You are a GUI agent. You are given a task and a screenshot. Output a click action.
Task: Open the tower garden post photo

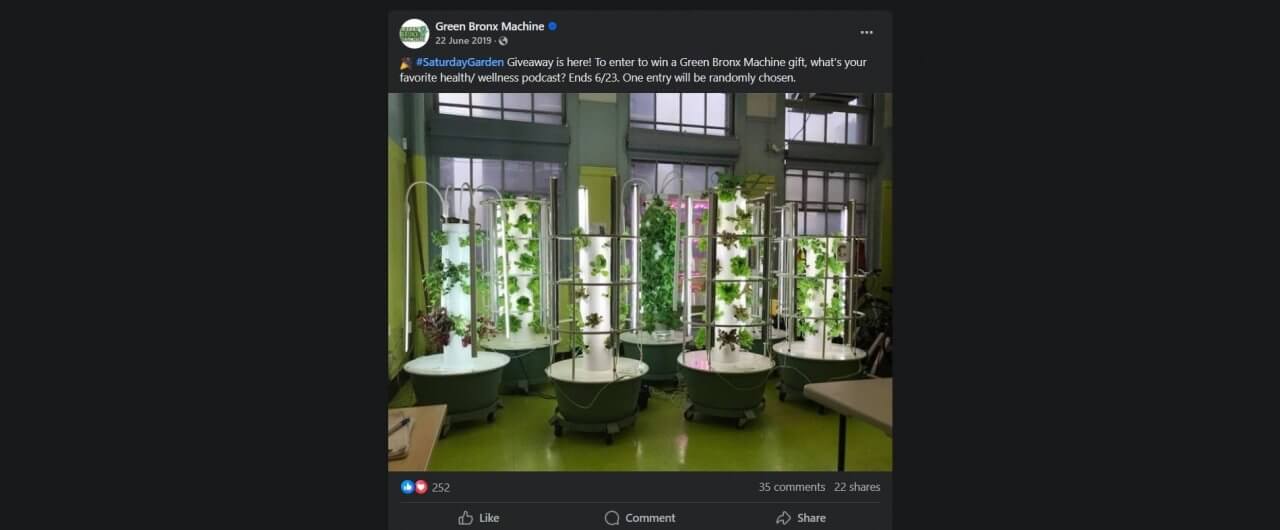[640, 282]
